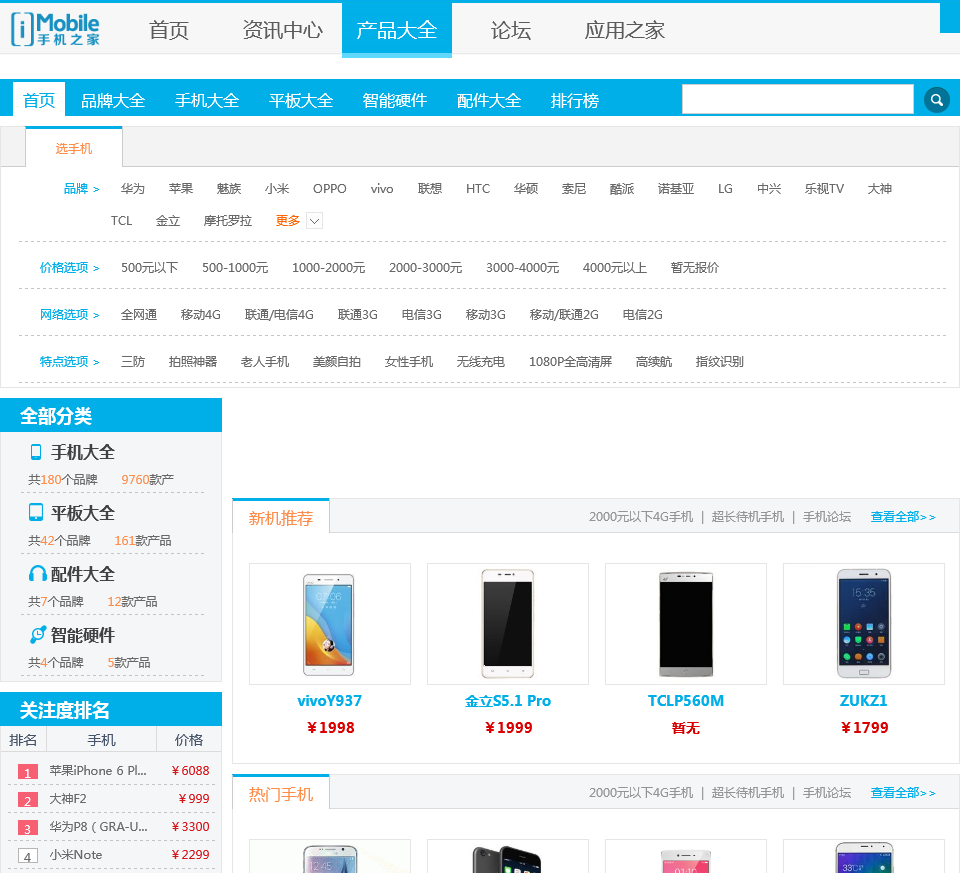Choose price range 4000元以上
Viewport: 960px width, 873px height.
pyautogui.click(x=614, y=268)
